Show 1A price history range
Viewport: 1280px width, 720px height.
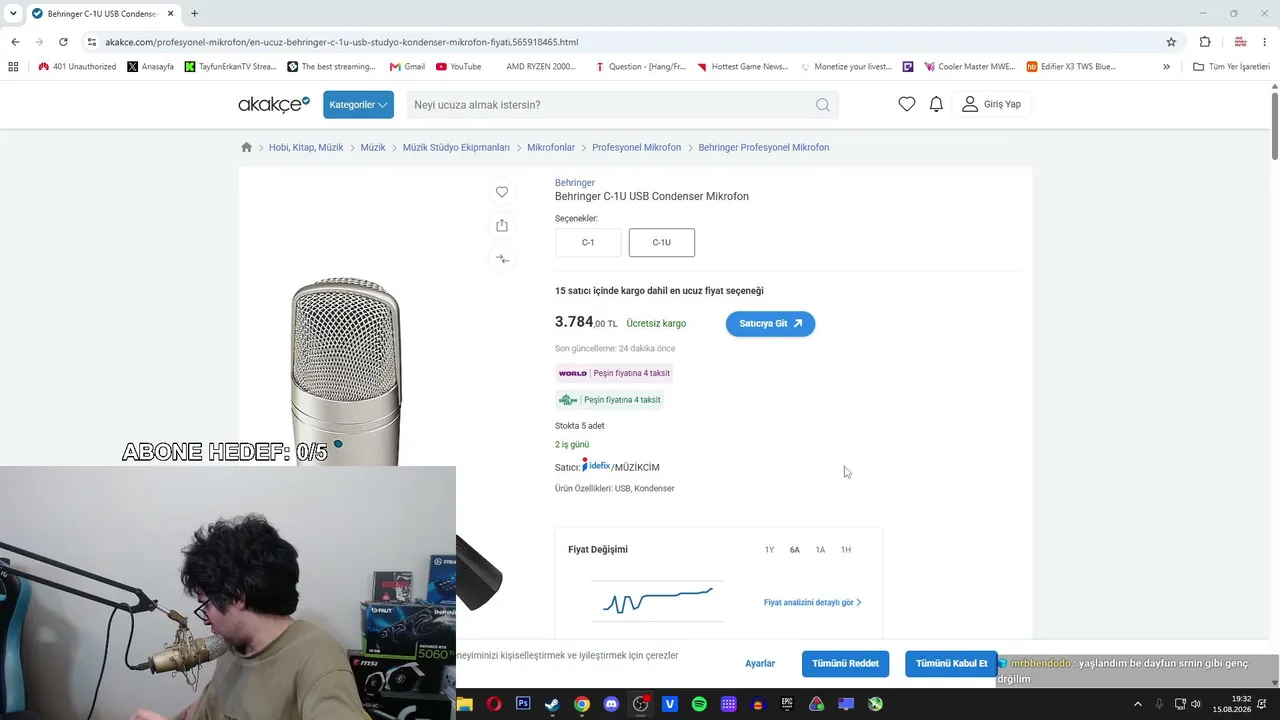820,550
